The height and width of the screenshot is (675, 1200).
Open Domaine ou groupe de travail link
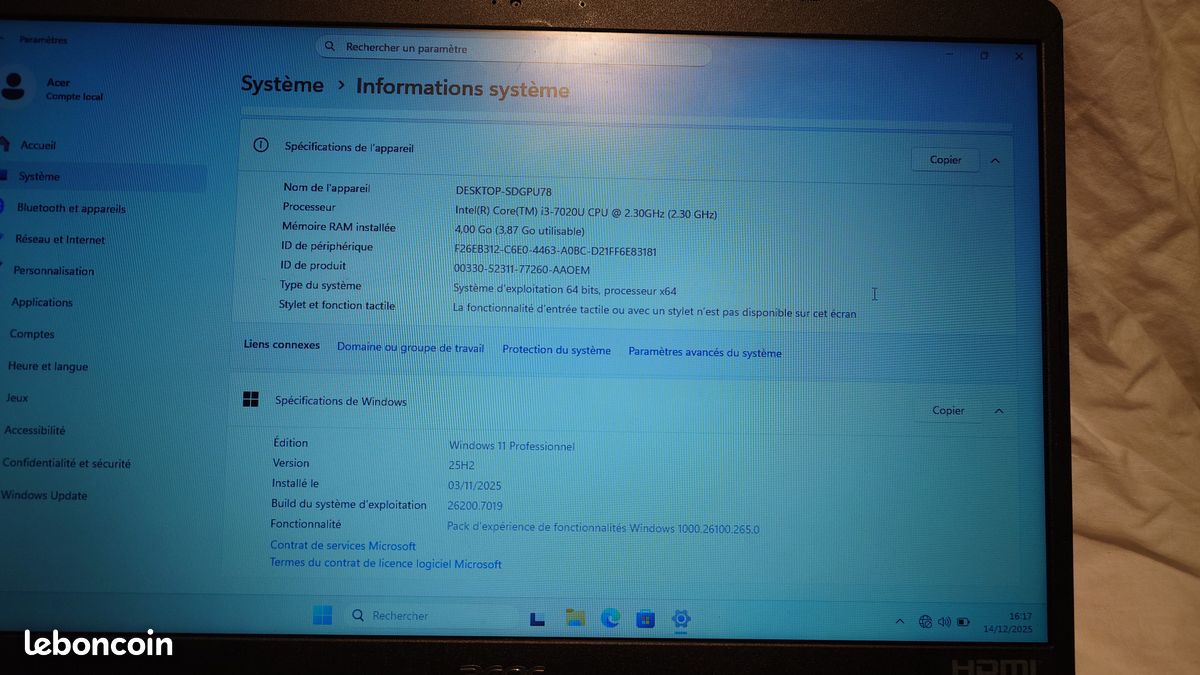click(x=410, y=348)
